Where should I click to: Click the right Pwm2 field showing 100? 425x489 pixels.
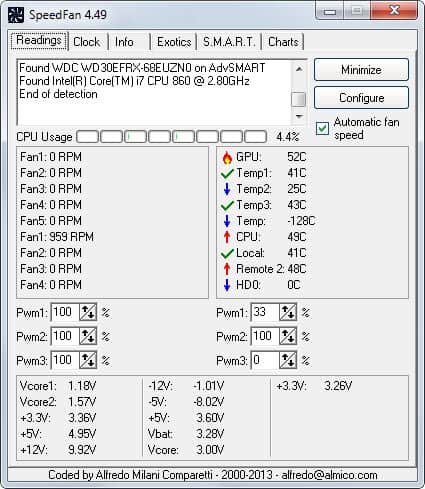click(x=265, y=336)
